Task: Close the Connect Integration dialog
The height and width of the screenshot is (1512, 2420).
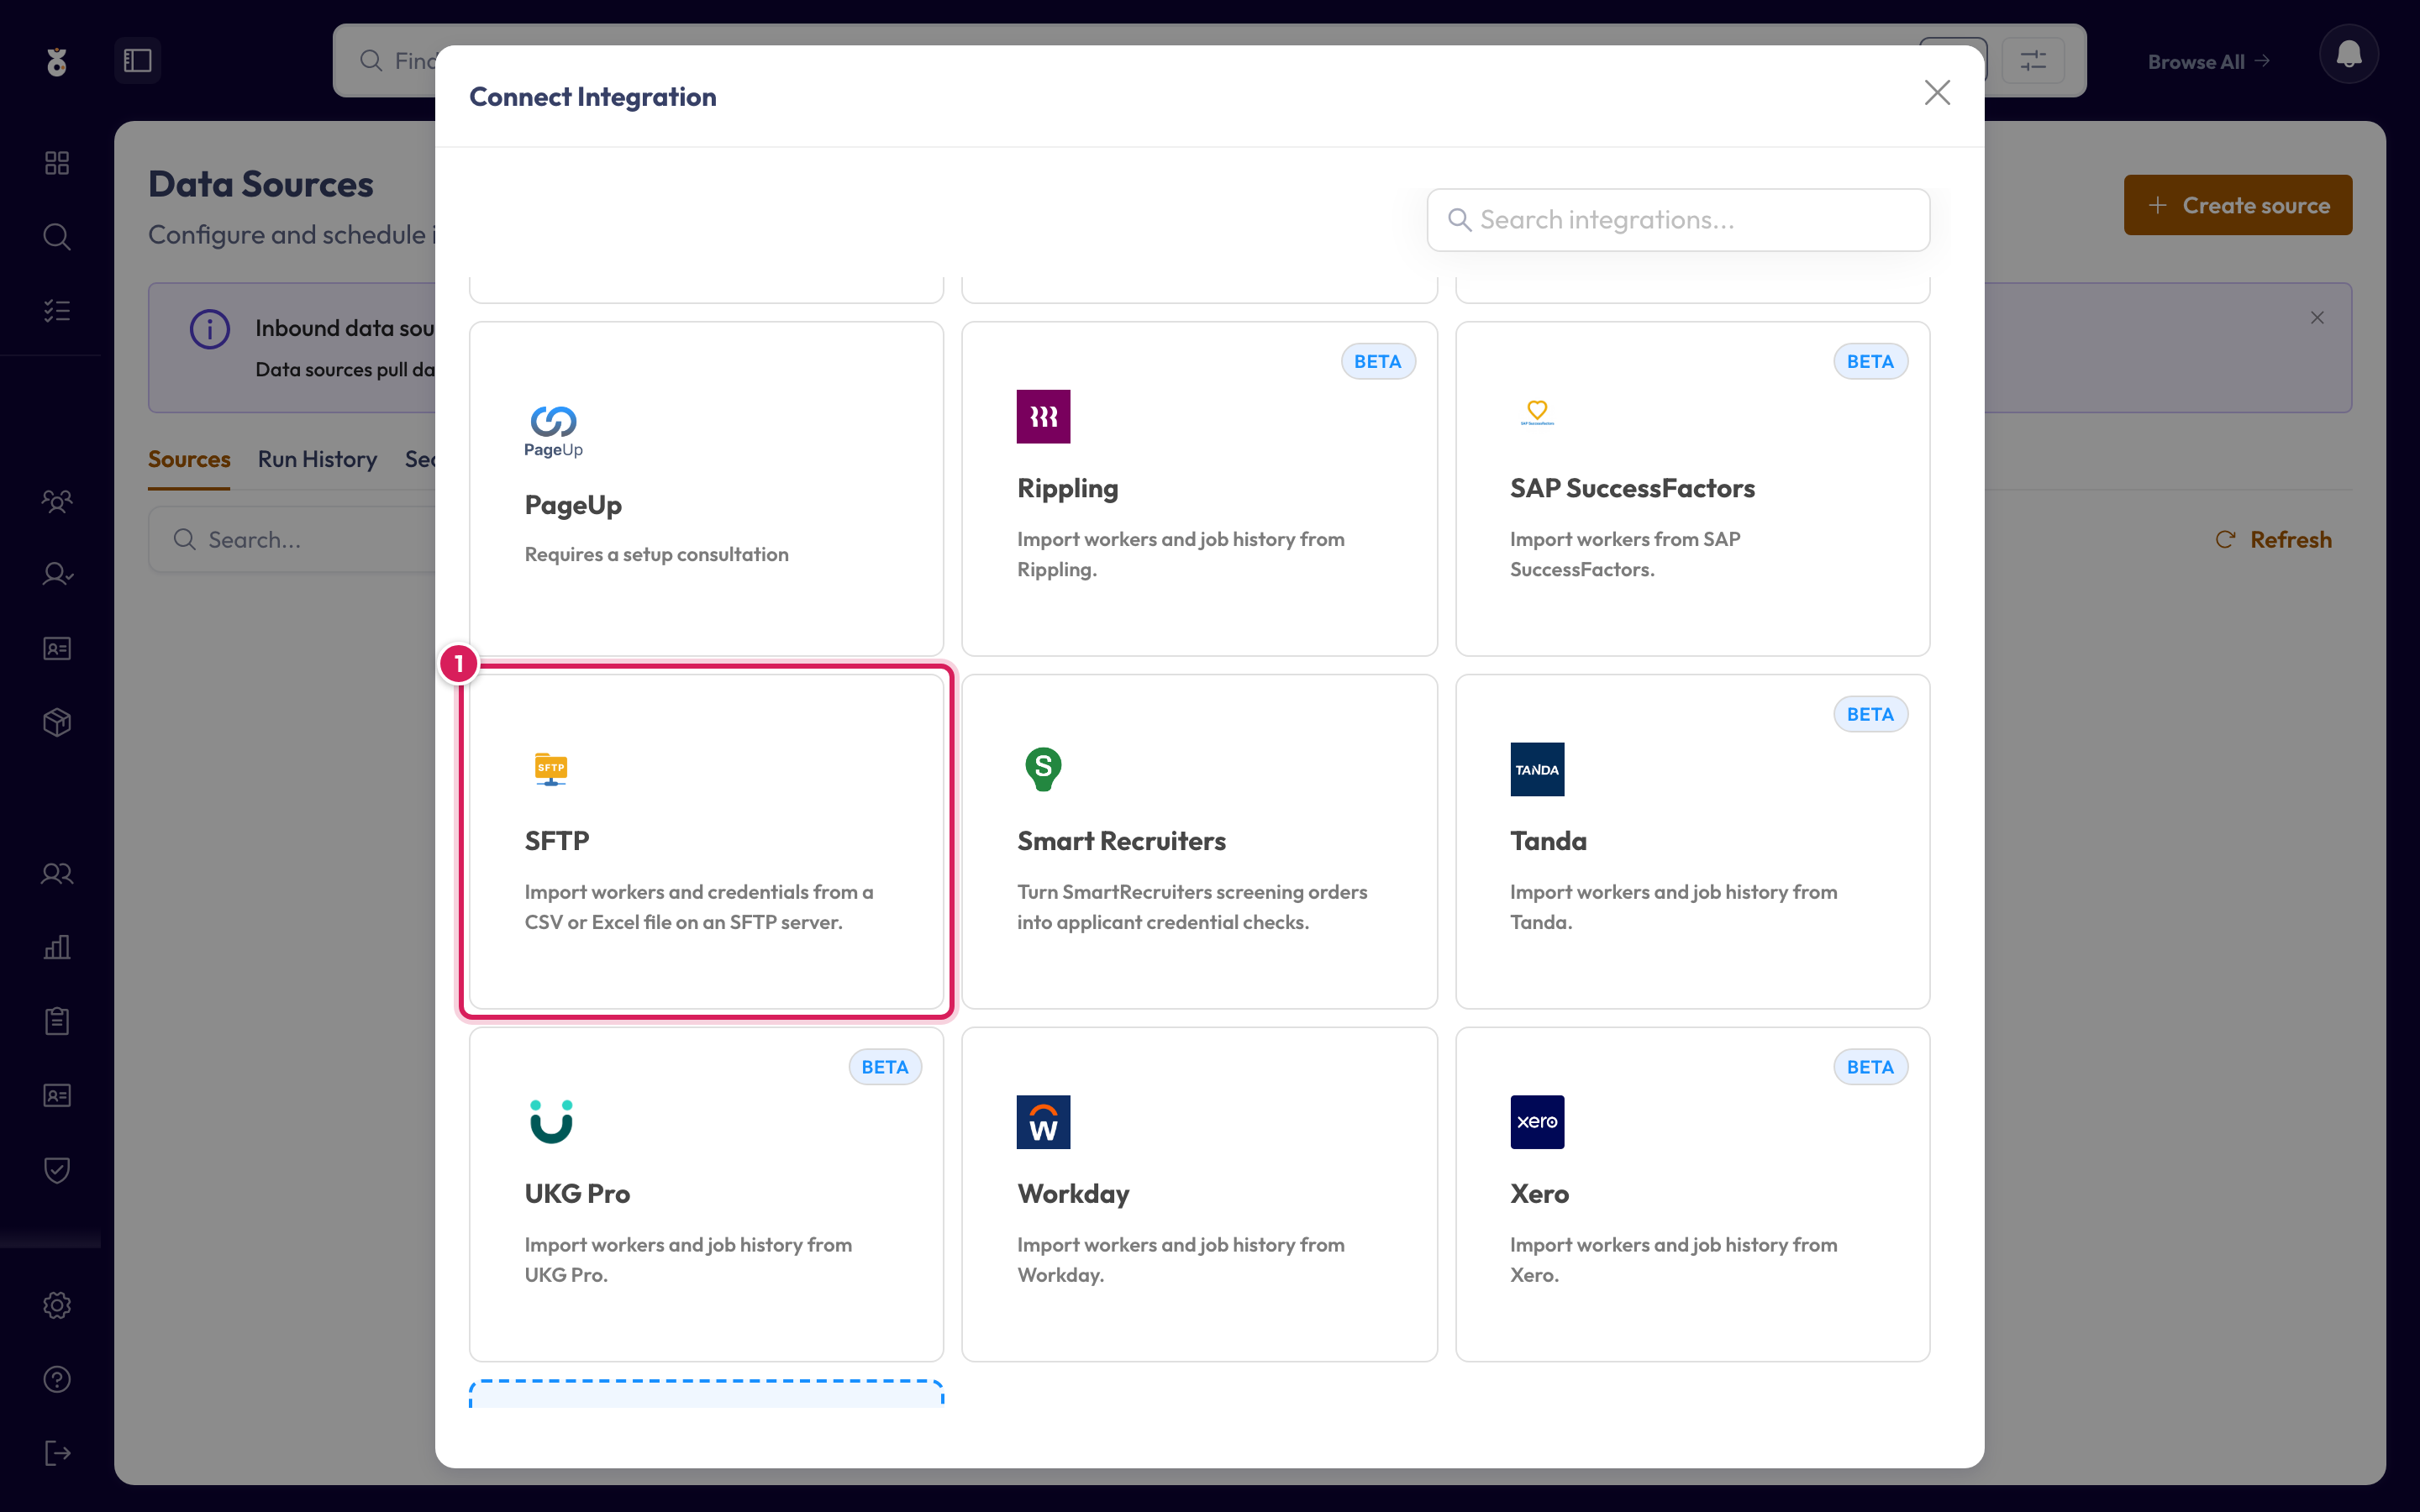Action: pos(1937,93)
